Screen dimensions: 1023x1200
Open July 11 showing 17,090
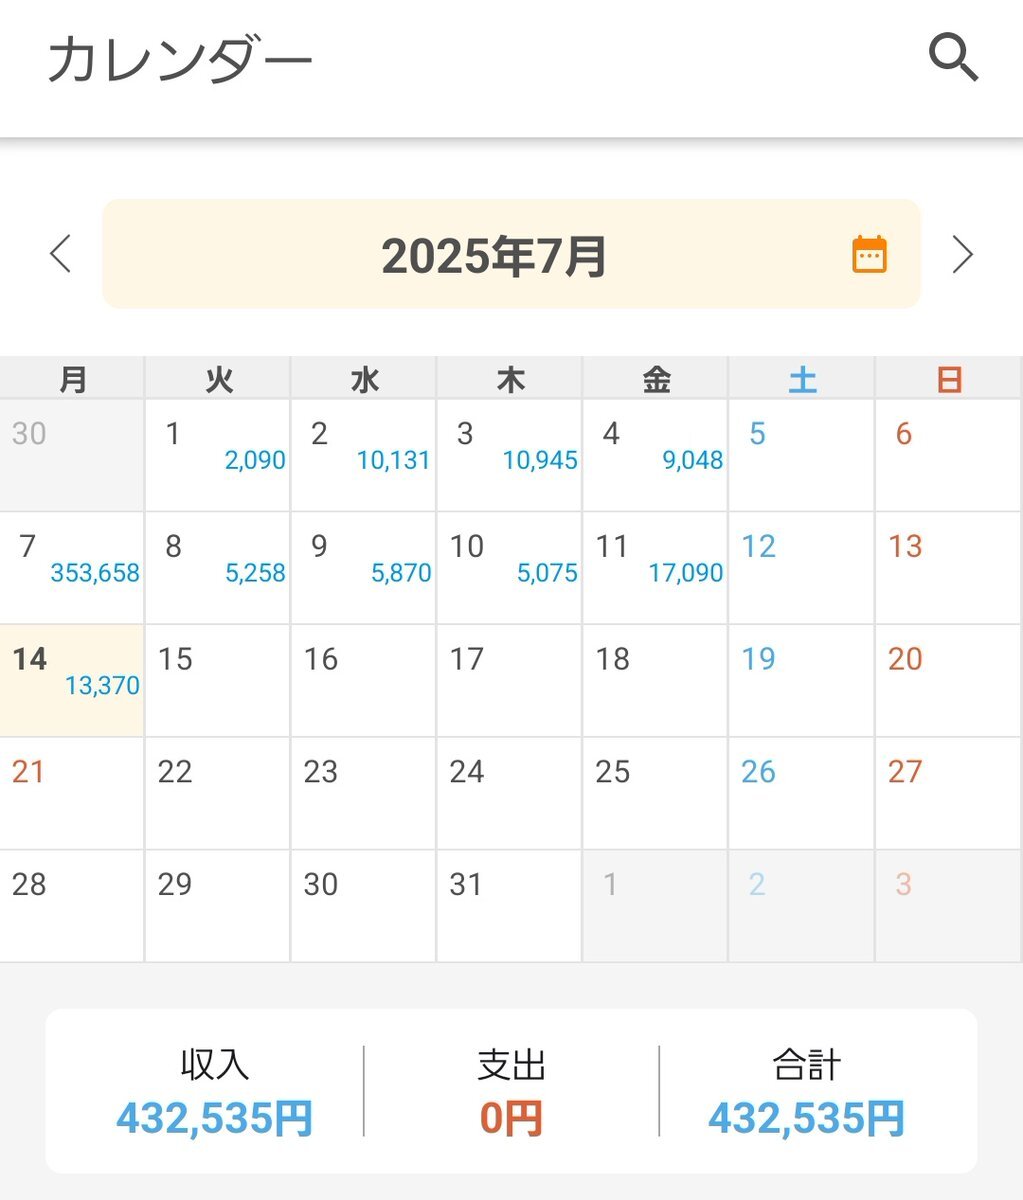pyautogui.click(x=656, y=568)
